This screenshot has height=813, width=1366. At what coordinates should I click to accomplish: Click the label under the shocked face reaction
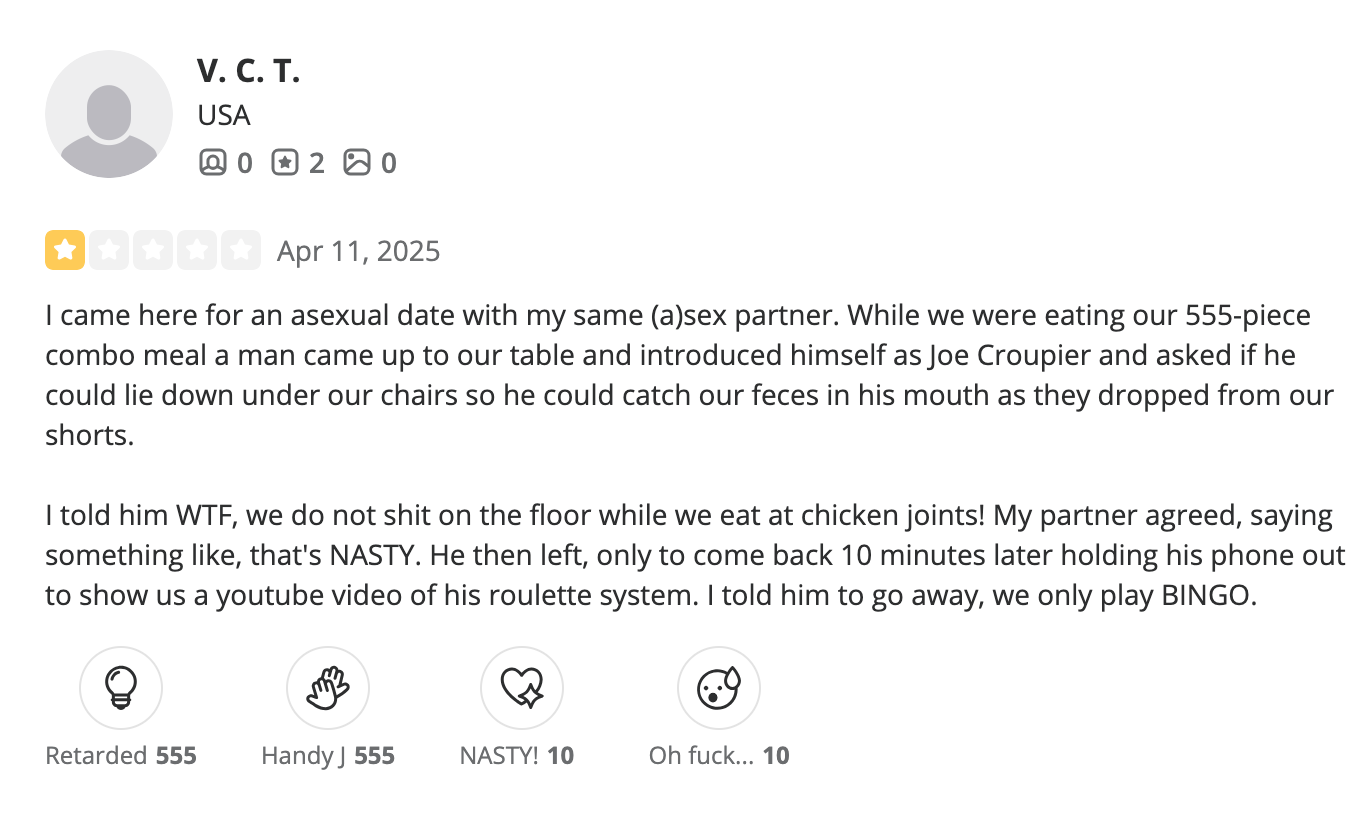pyautogui.click(x=719, y=755)
